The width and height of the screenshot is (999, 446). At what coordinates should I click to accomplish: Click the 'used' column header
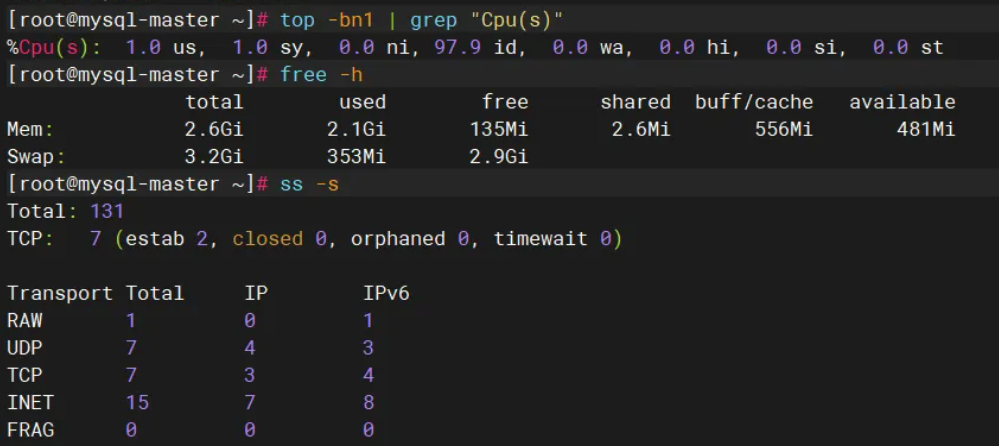pos(363,102)
